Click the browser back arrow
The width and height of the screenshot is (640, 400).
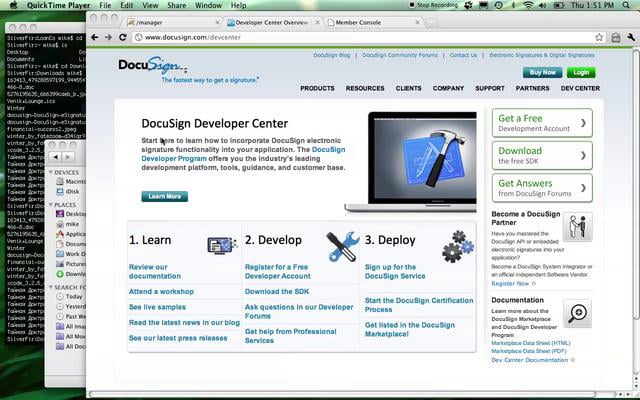click(95, 37)
